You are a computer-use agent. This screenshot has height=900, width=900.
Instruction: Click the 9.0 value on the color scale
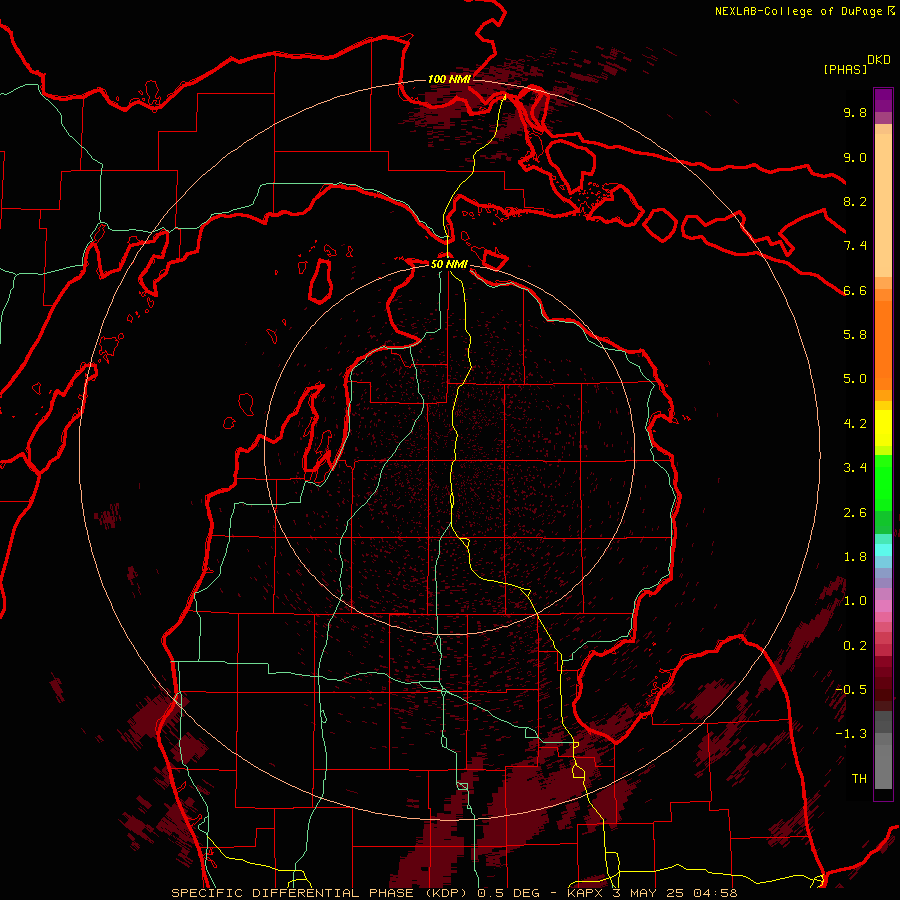[855, 157]
